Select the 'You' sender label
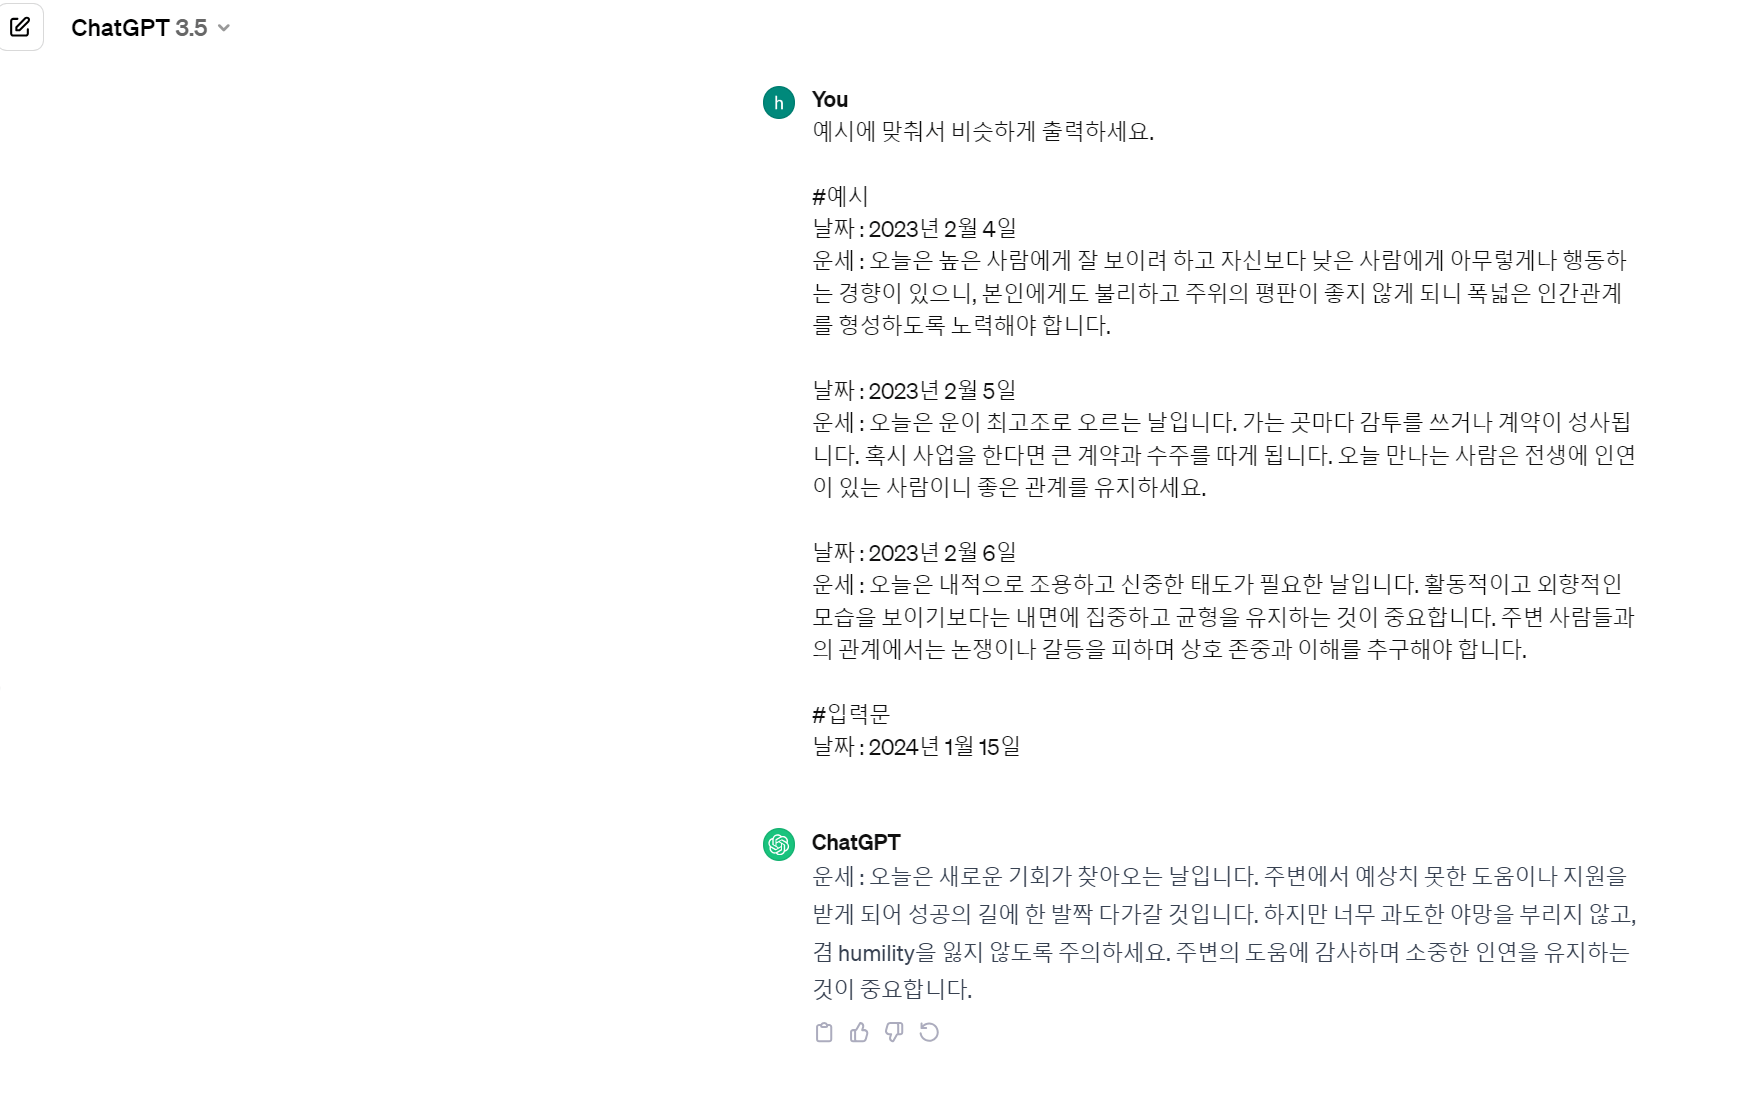This screenshot has height=1110, width=1751. pyautogui.click(x=831, y=100)
